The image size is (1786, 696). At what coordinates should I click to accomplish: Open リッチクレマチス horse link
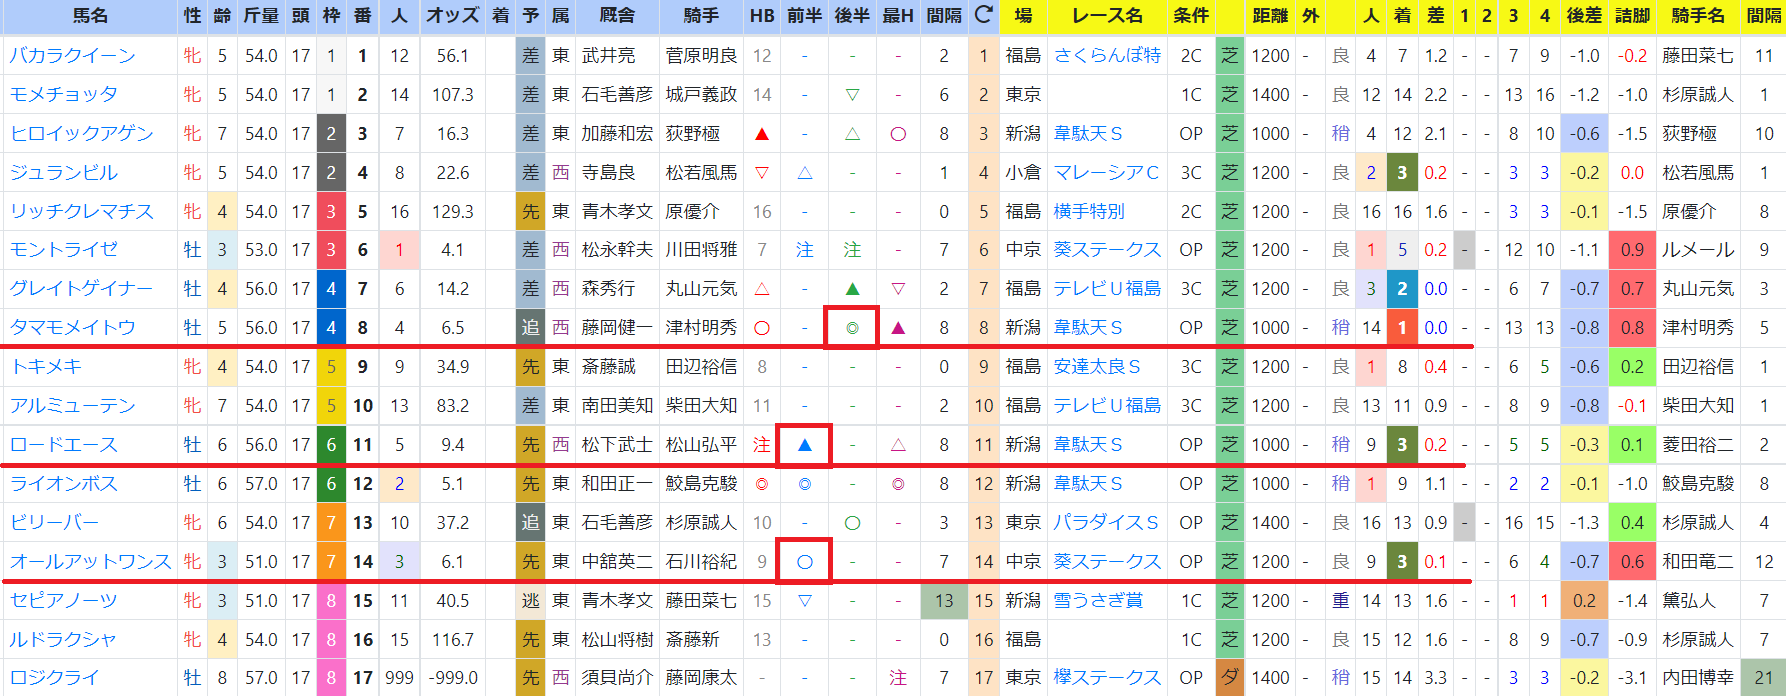(81, 212)
